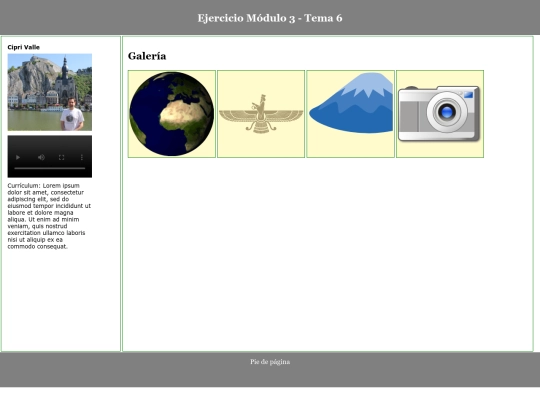Click the page title 'Ejercicio Módulo 3 - Tema 6'
This screenshot has height=405, width=540.
coord(270,18)
